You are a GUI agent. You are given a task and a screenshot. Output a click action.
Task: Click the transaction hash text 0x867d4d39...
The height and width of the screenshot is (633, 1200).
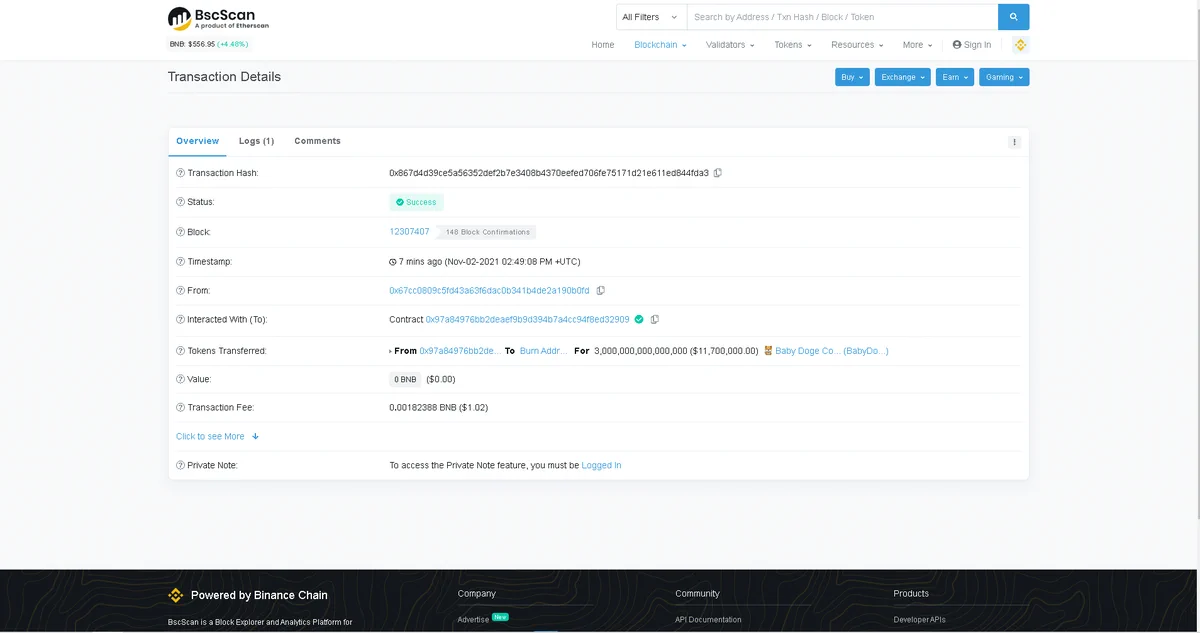click(549, 173)
